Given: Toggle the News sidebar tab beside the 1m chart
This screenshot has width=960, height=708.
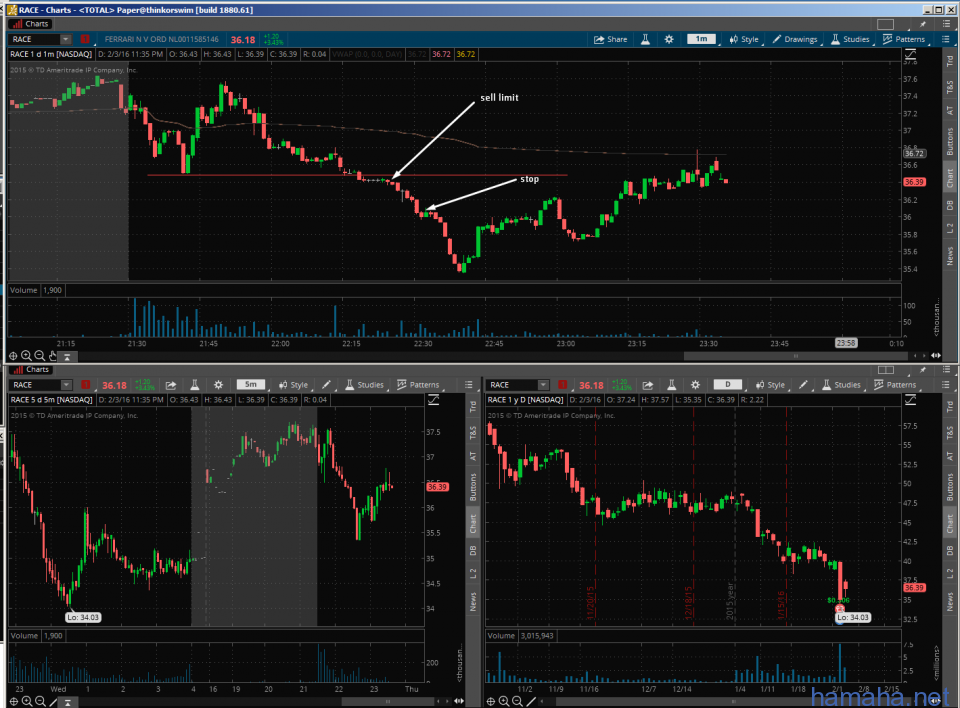Looking at the screenshot, I should coord(950,255).
